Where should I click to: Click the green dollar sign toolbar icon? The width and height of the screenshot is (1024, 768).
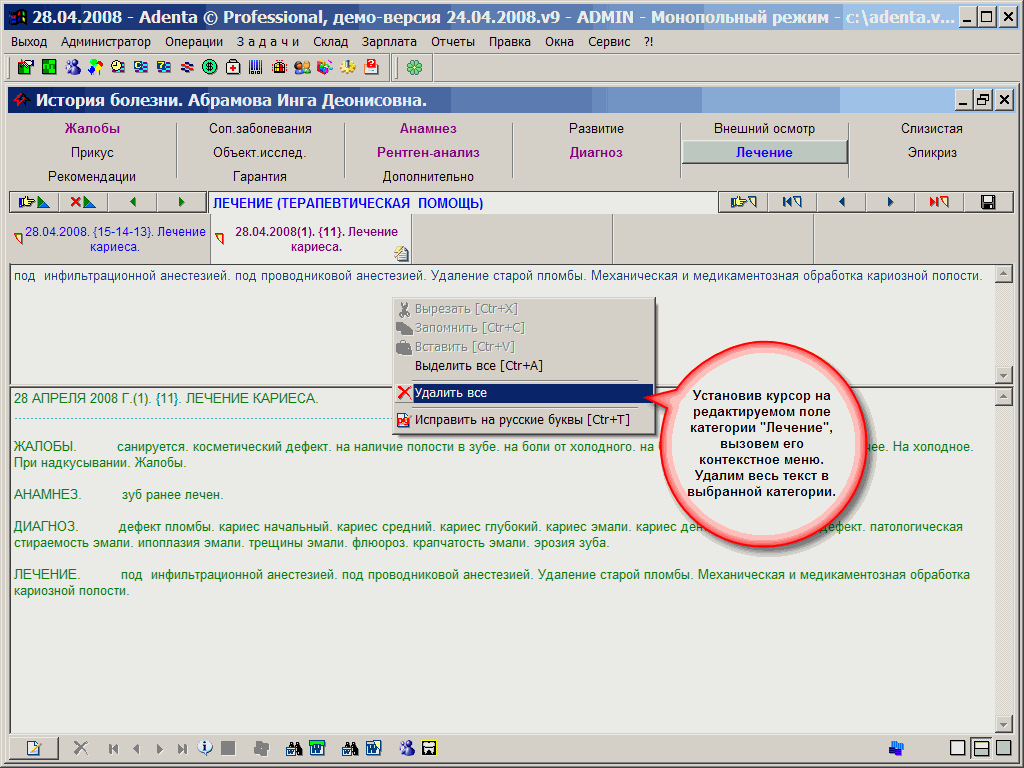[x=210, y=67]
